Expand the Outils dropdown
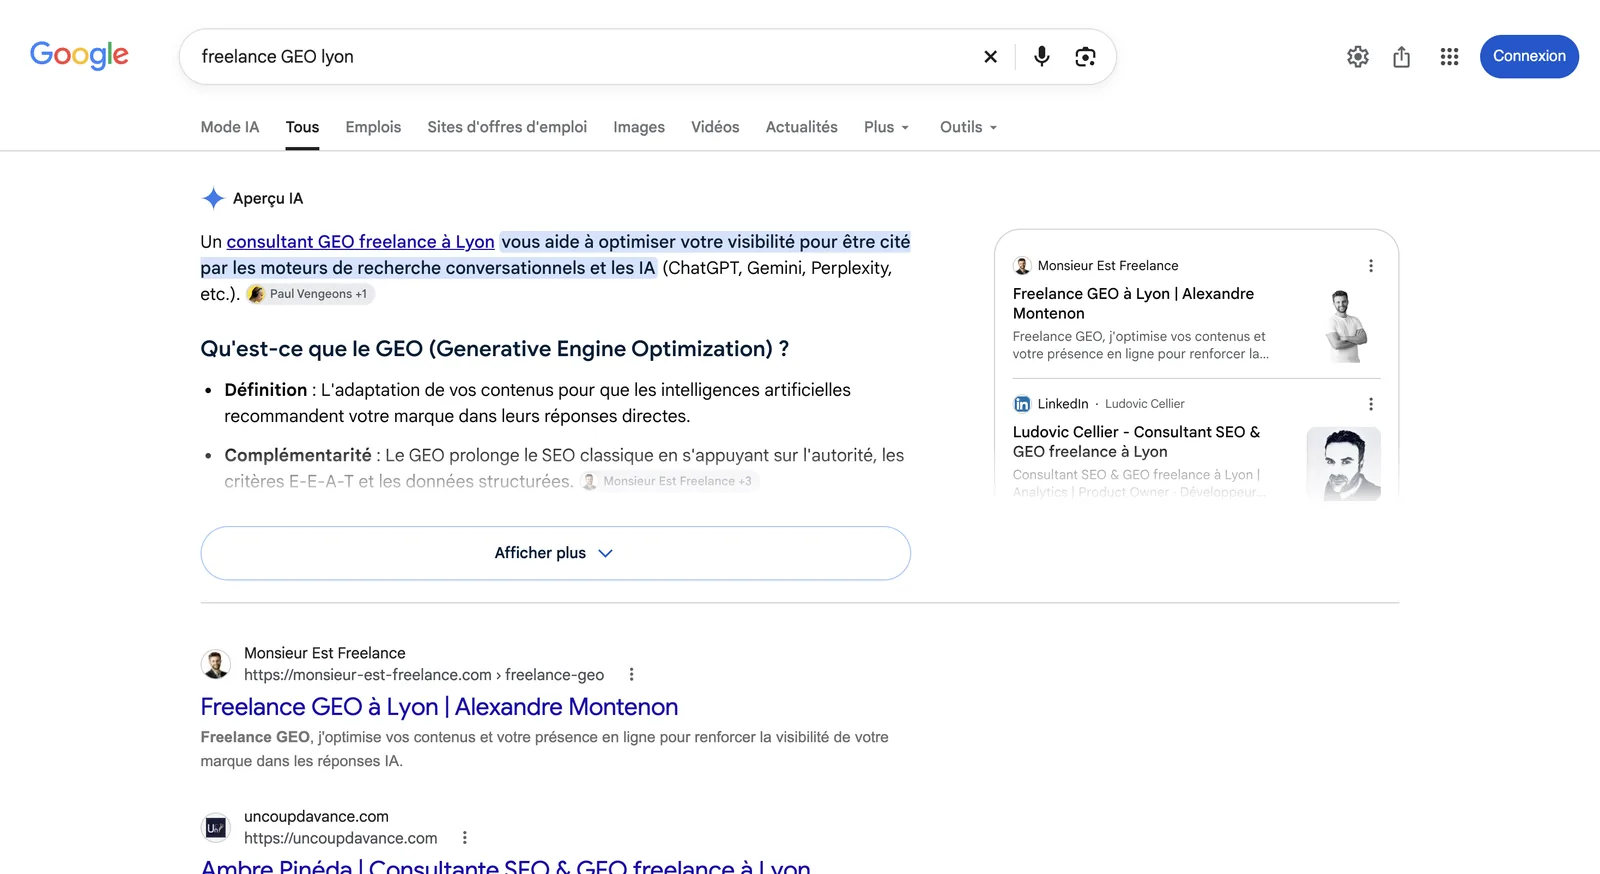 (x=968, y=127)
